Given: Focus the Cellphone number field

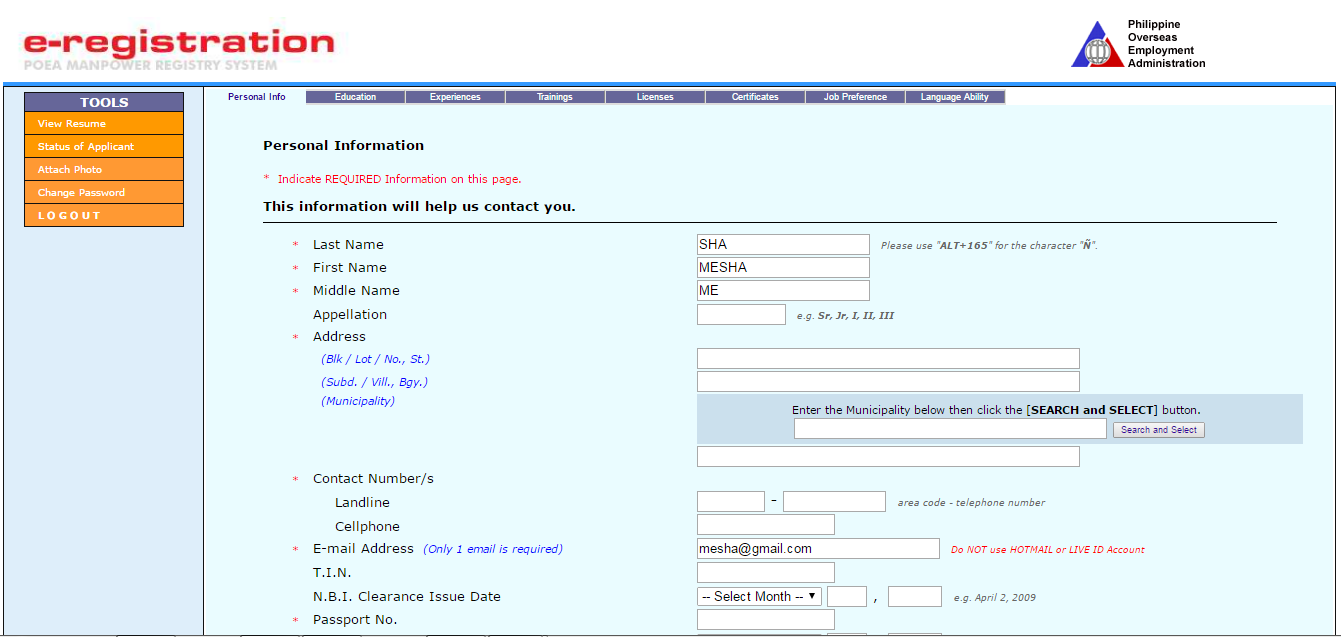Looking at the screenshot, I should point(764,524).
